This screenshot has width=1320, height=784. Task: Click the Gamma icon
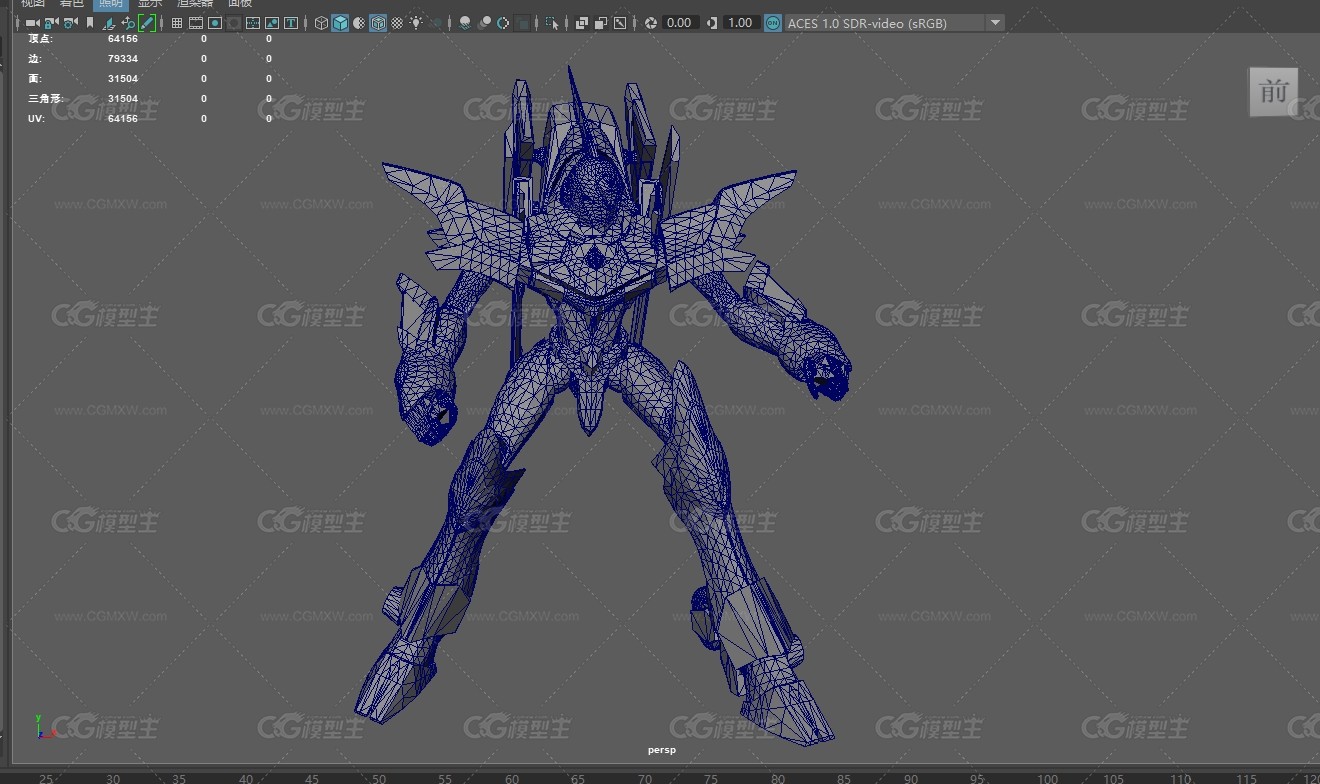(x=712, y=22)
